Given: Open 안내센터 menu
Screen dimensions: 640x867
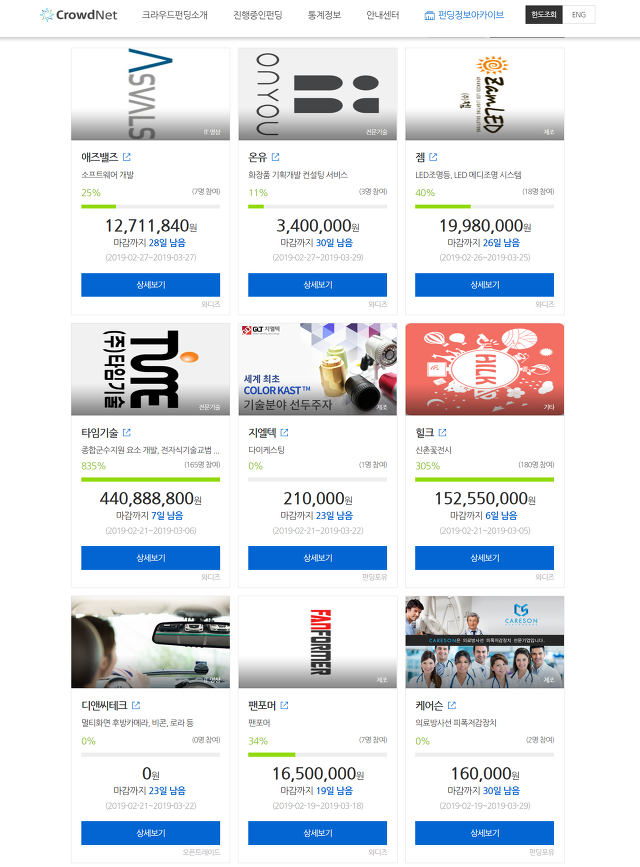Looking at the screenshot, I should point(383,15).
